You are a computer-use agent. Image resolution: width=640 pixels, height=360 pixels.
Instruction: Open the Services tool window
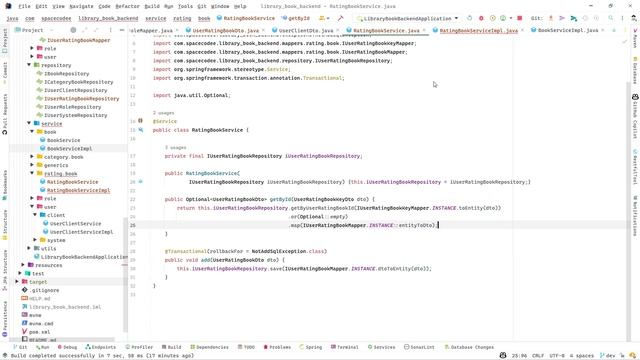(x=381, y=347)
